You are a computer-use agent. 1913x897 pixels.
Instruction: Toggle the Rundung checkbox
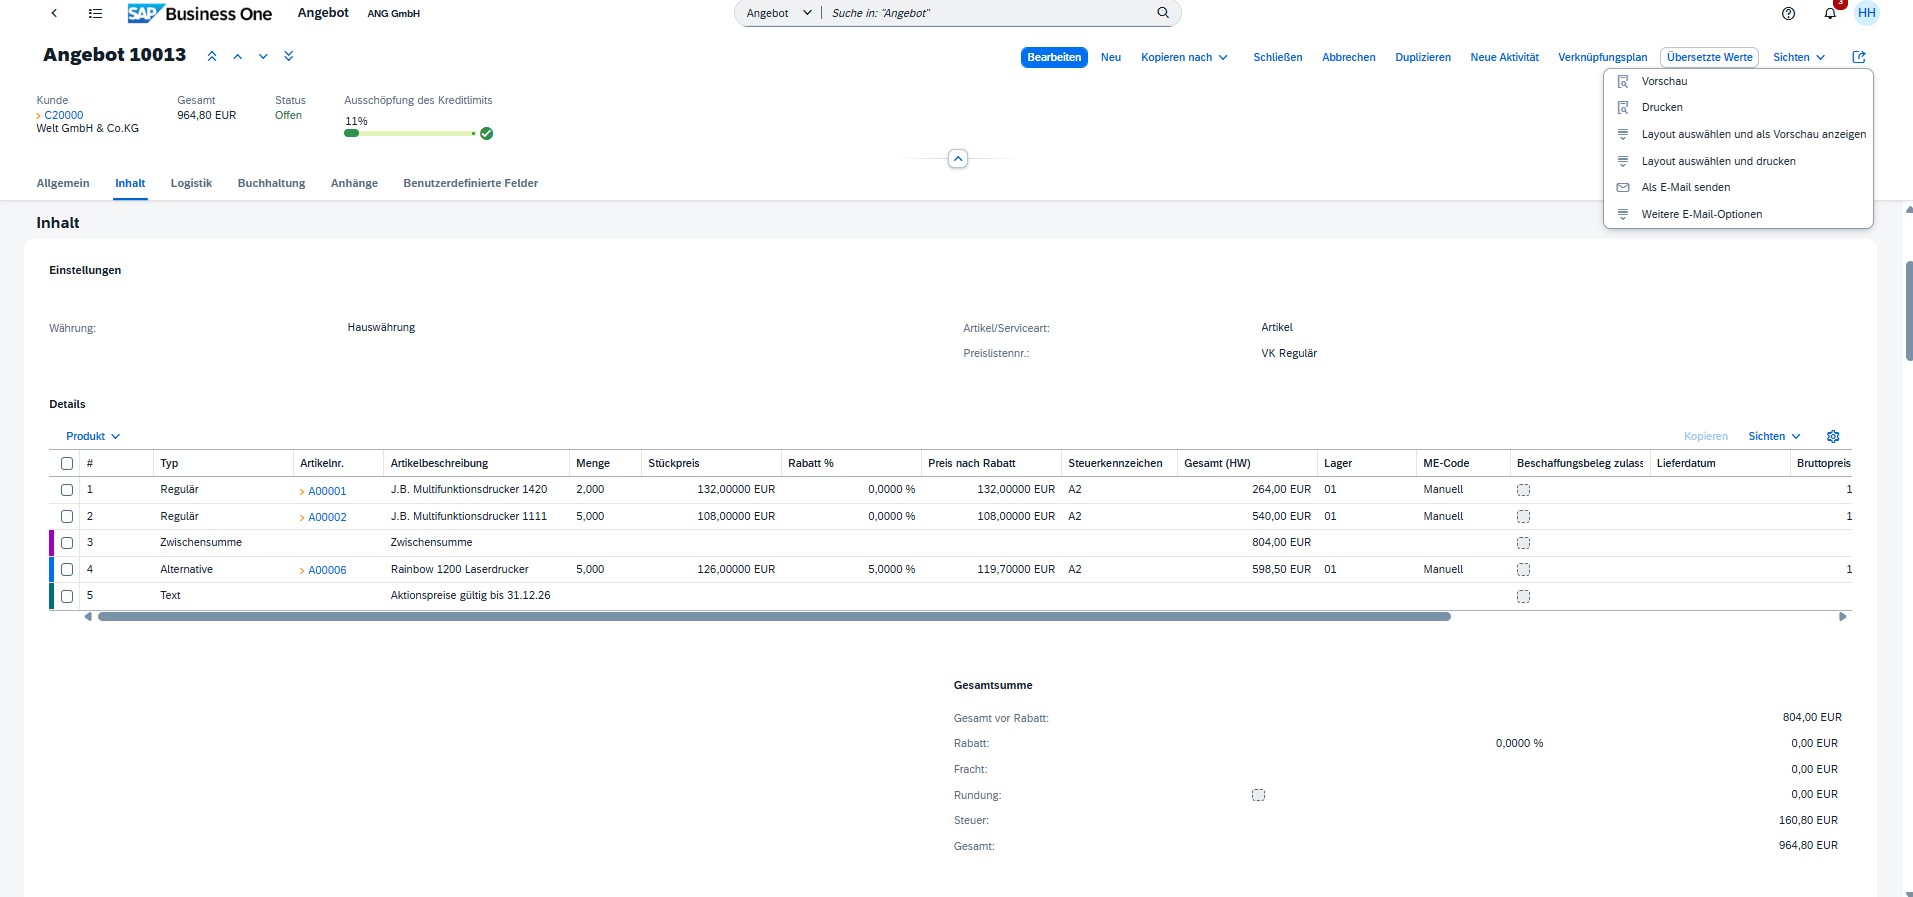click(x=1258, y=795)
